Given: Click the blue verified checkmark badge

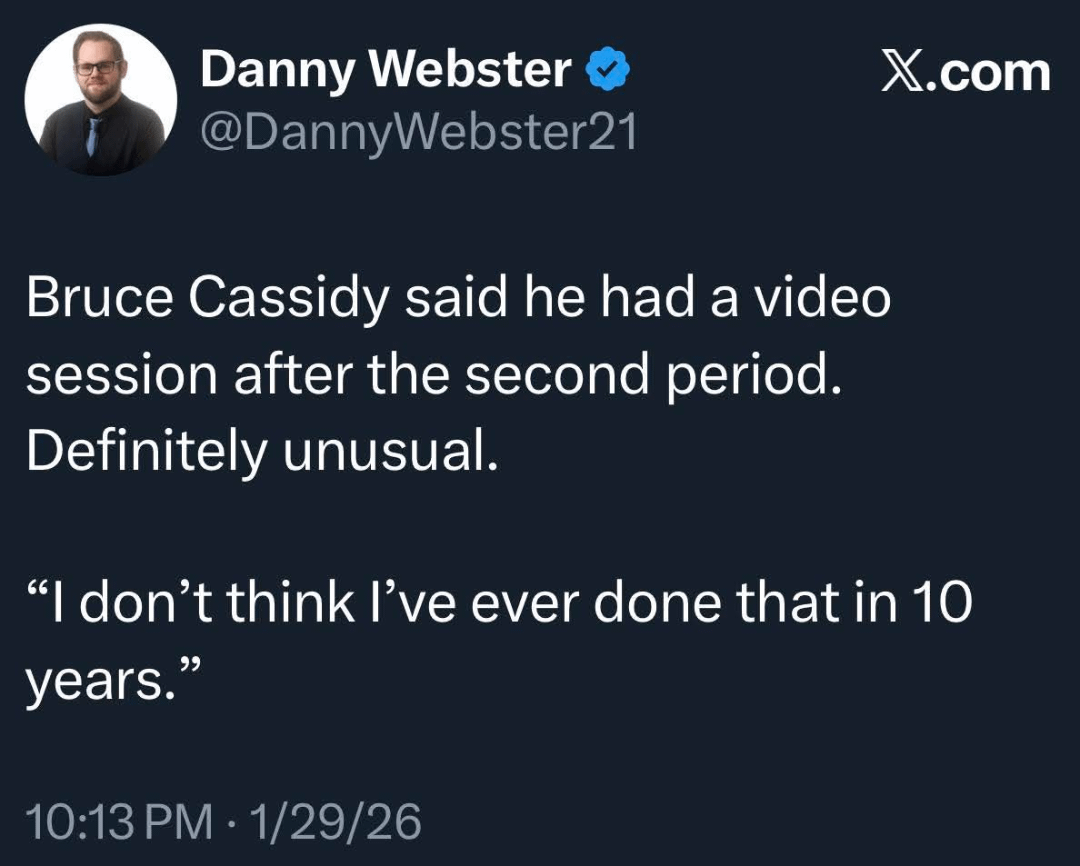Looking at the screenshot, I should tap(607, 72).
